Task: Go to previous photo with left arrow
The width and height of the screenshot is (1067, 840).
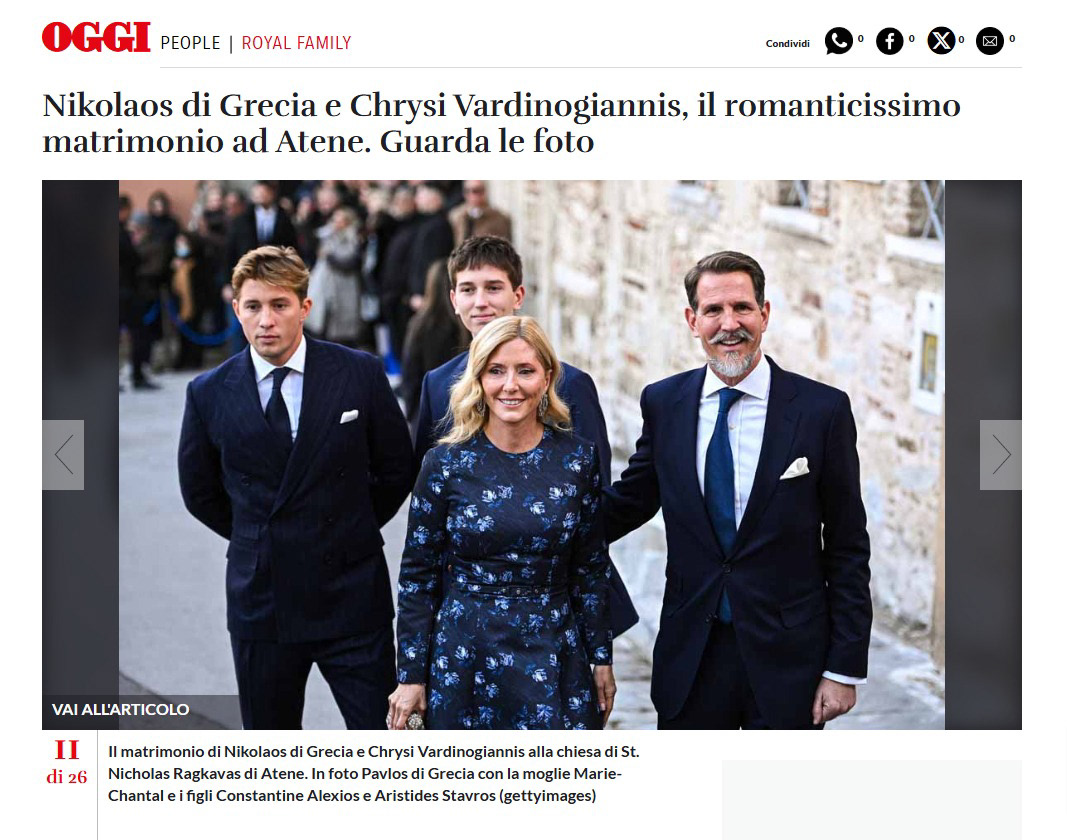Action: click(x=63, y=455)
